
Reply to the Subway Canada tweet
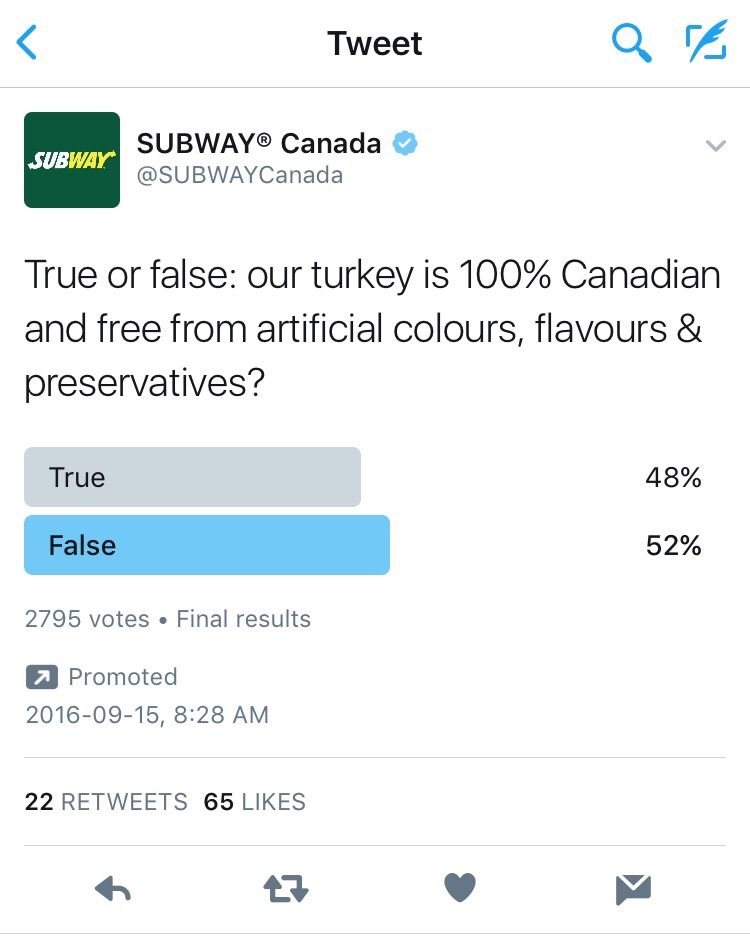pos(112,888)
